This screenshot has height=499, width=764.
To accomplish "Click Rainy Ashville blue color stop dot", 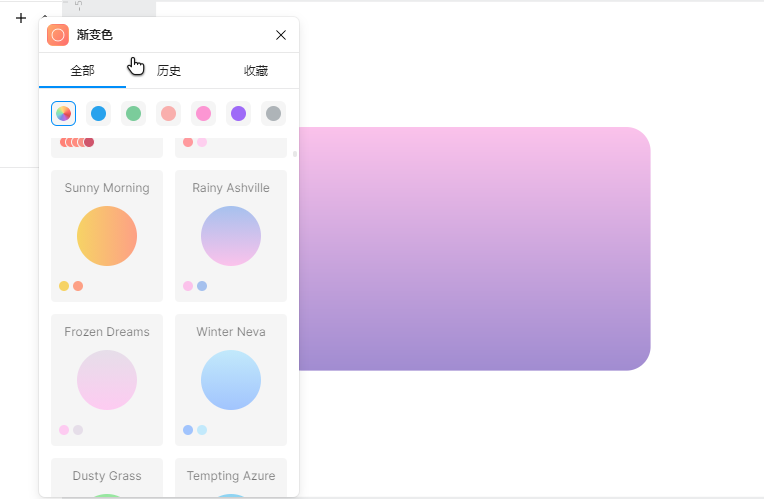I will point(202,286).
